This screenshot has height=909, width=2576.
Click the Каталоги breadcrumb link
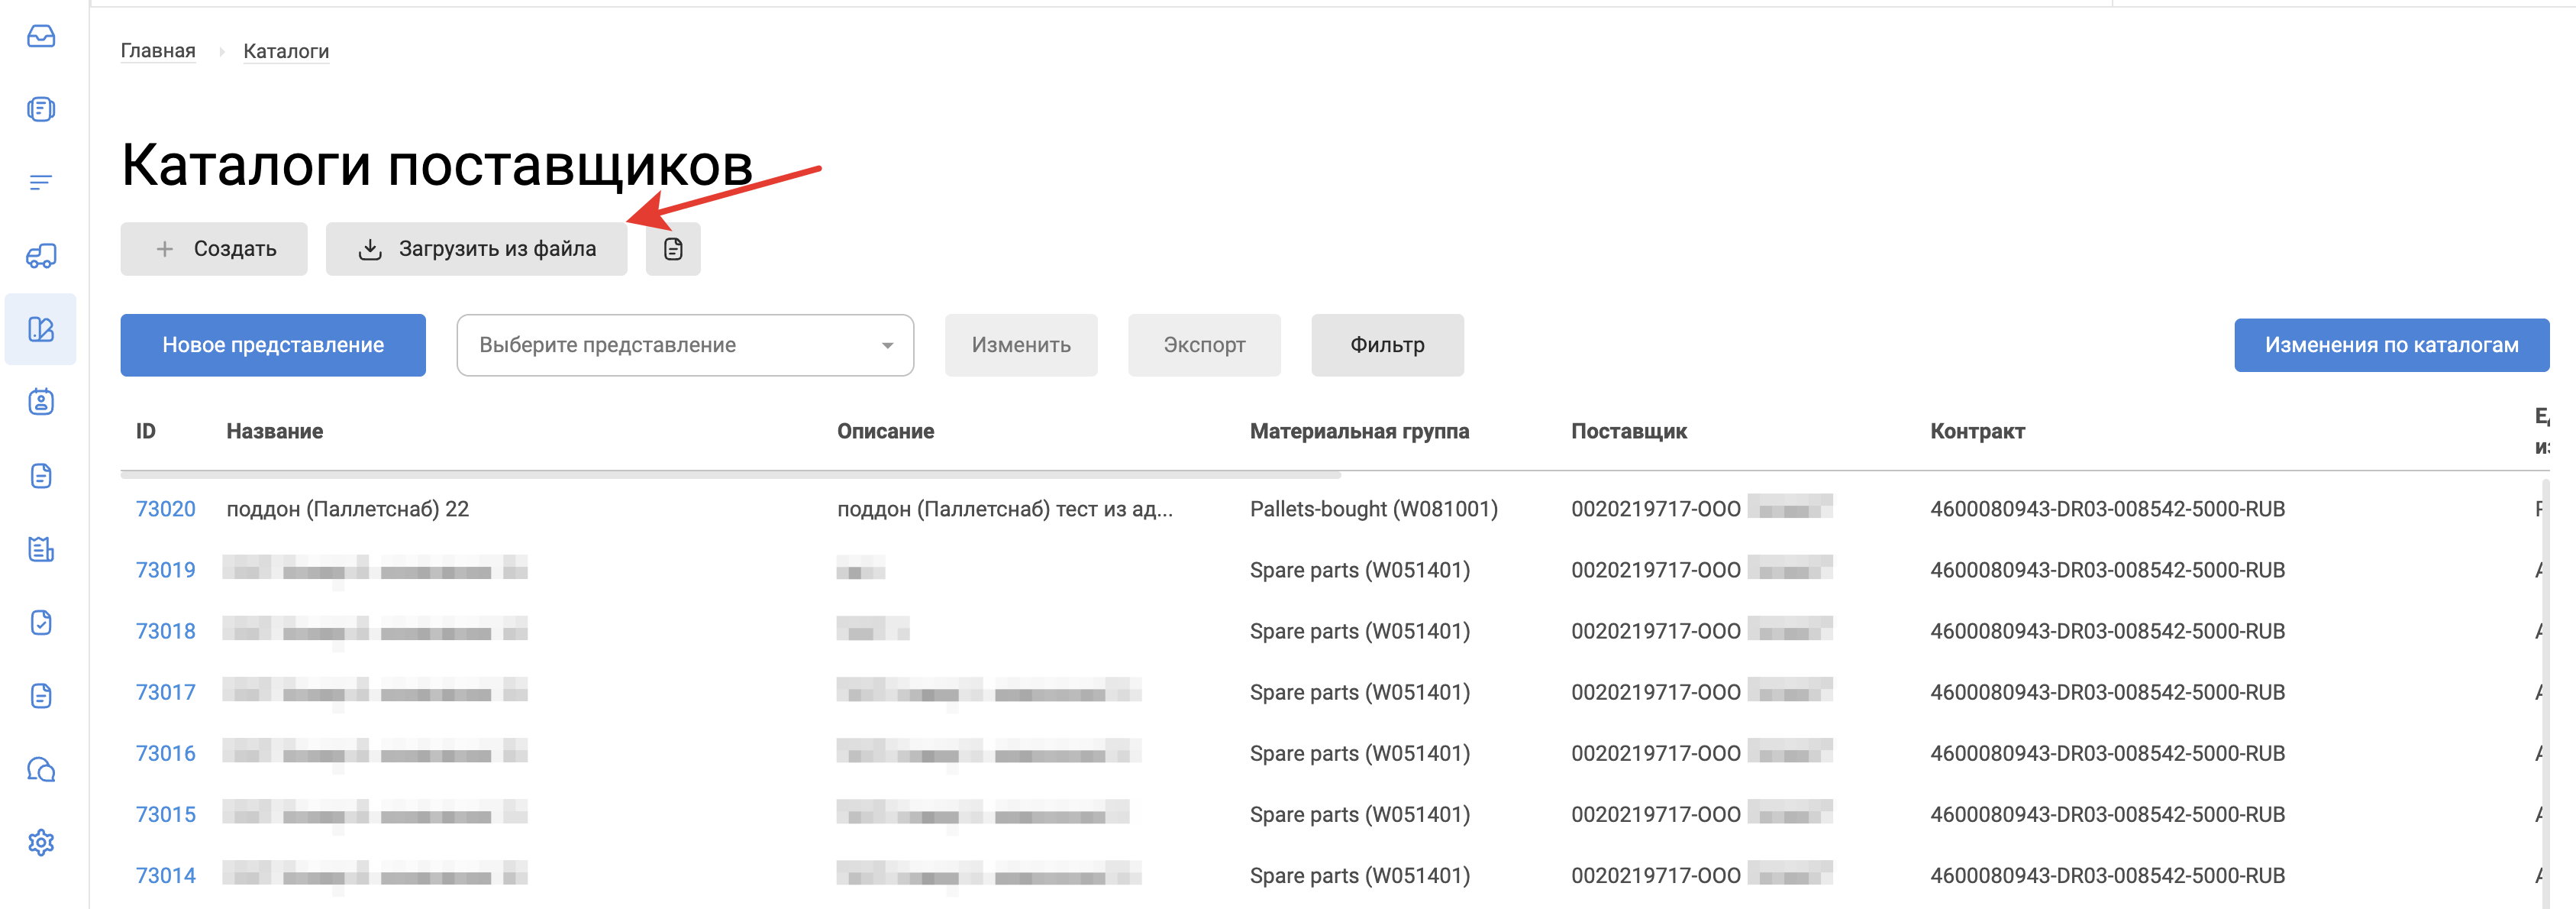(286, 51)
